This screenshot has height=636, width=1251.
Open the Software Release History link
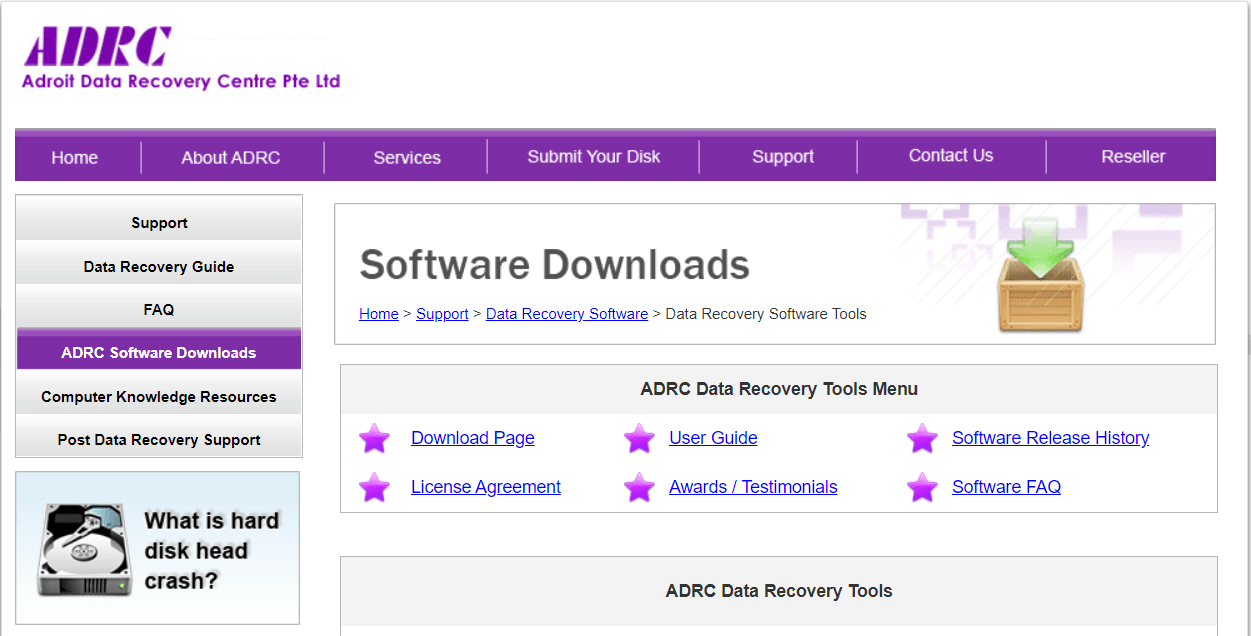point(1051,438)
